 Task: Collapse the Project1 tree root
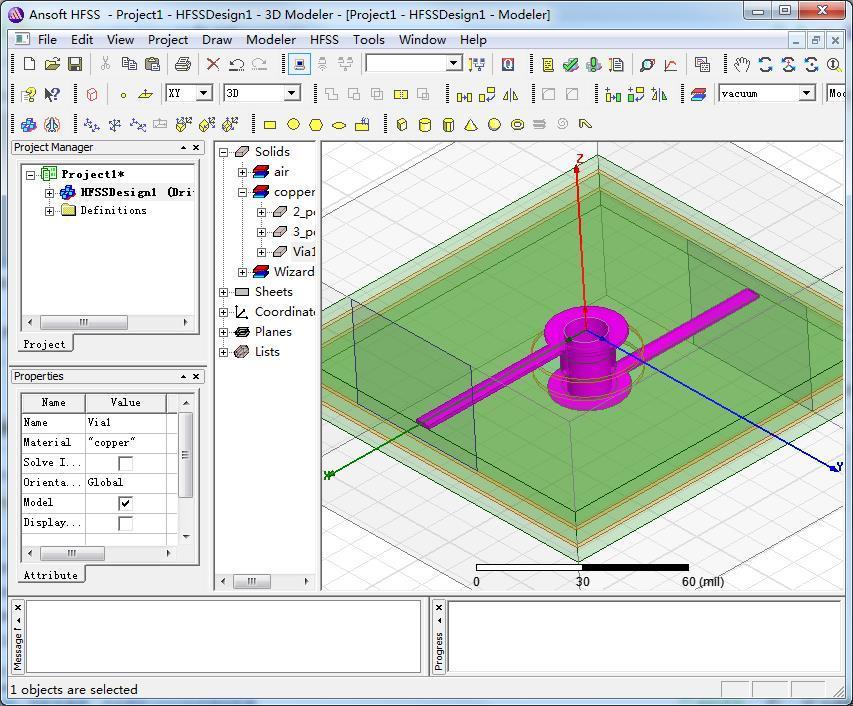click(x=30, y=175)
